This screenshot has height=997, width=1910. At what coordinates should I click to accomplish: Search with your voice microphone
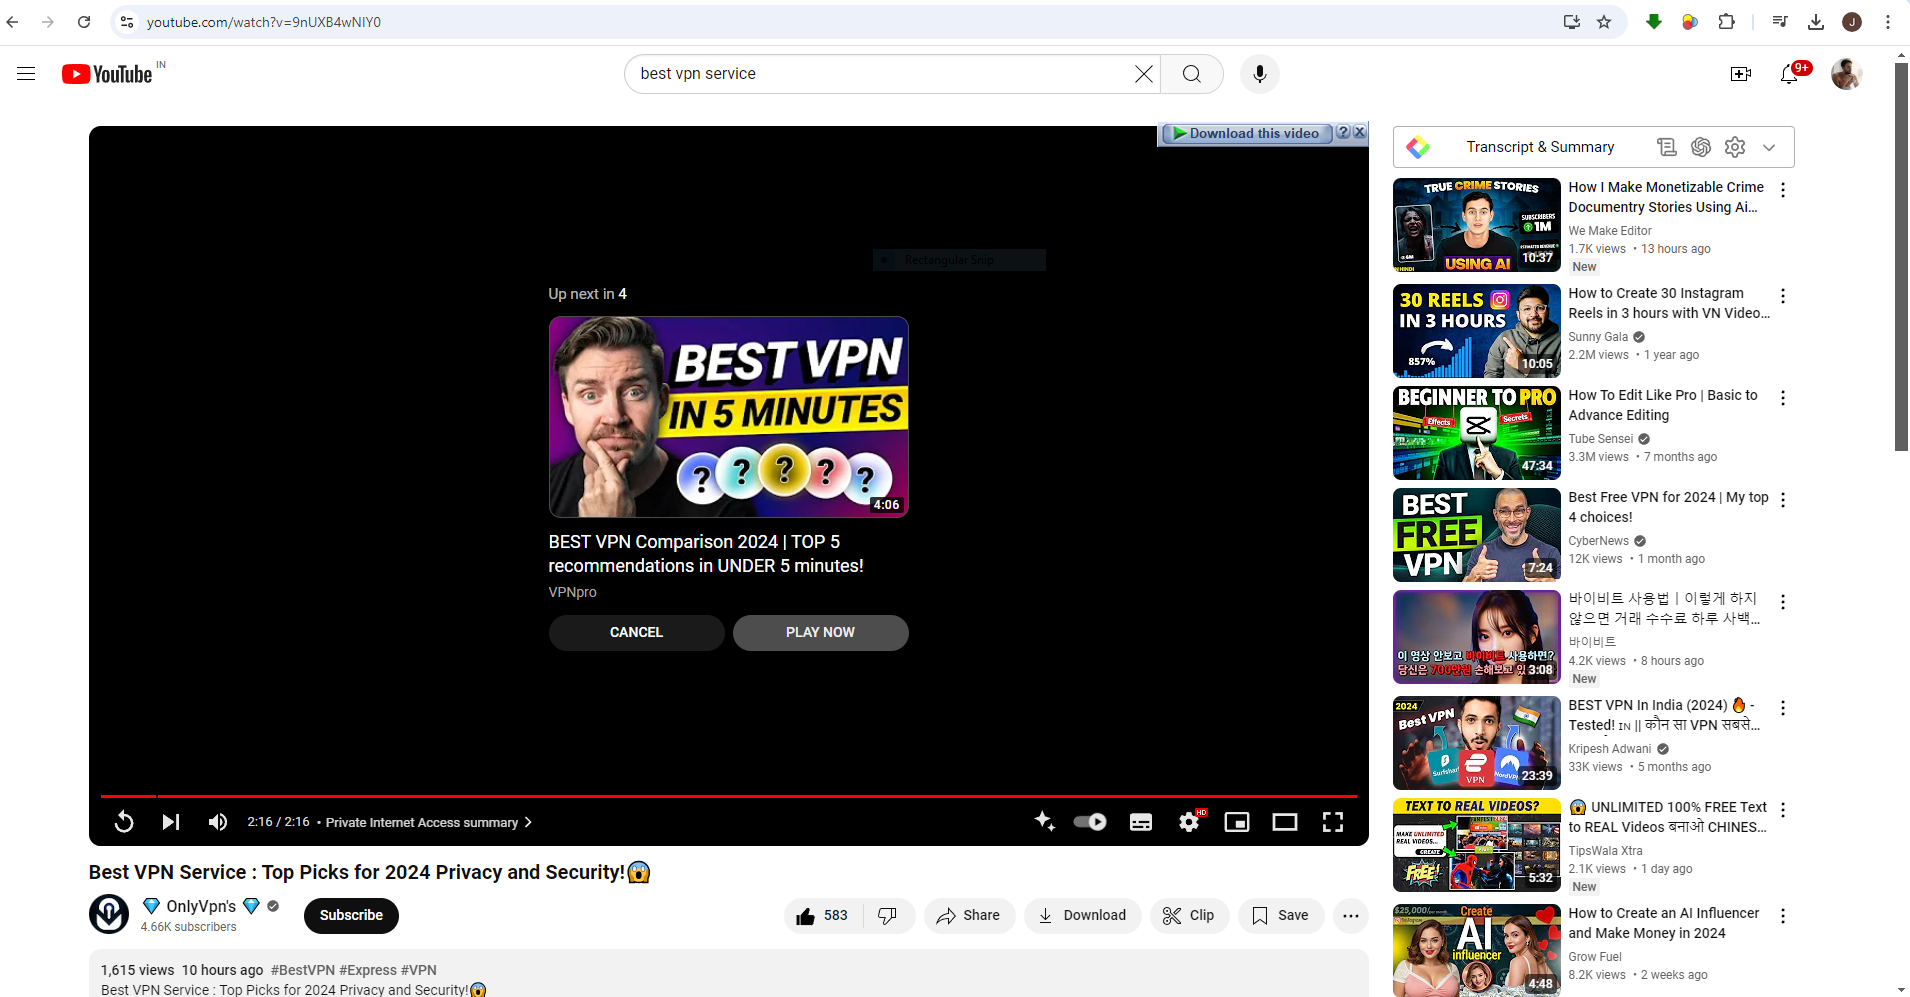click(x=1260, y=74)
